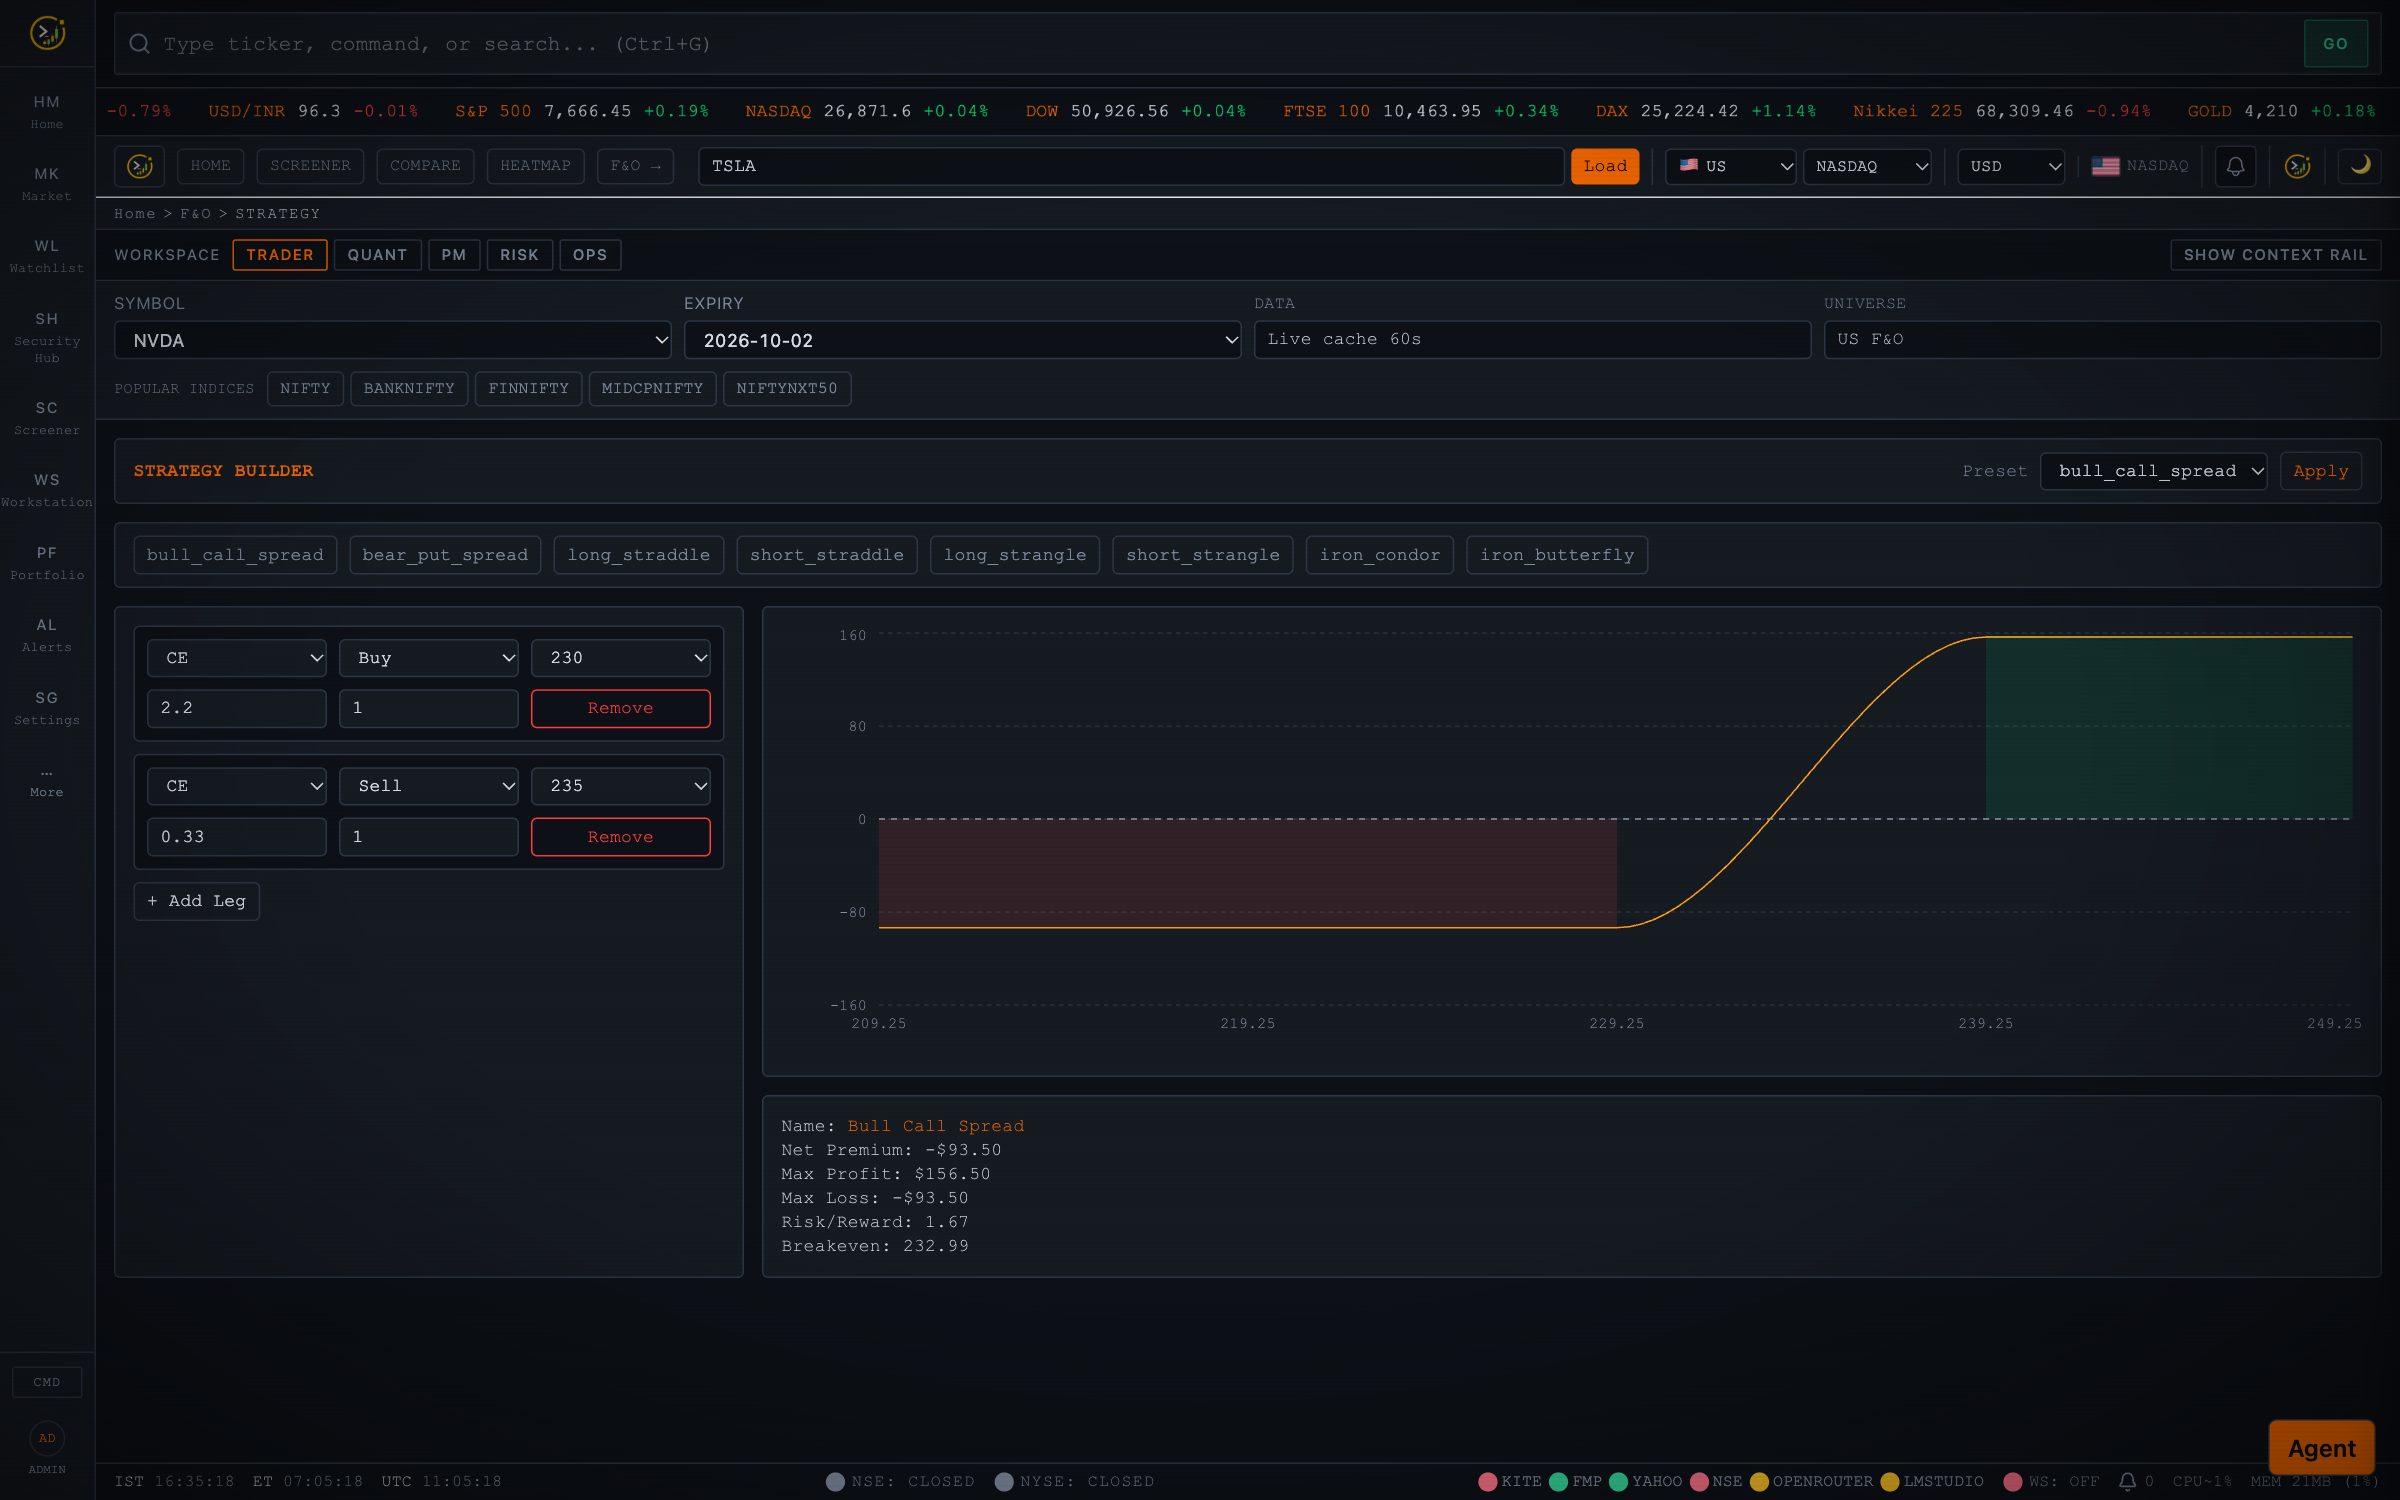Open the Agent chat button

click(2321, 1448)
